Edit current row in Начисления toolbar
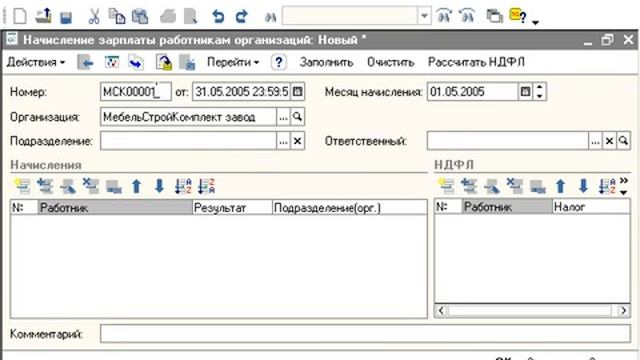640x360 pixels. coord(68,186)
